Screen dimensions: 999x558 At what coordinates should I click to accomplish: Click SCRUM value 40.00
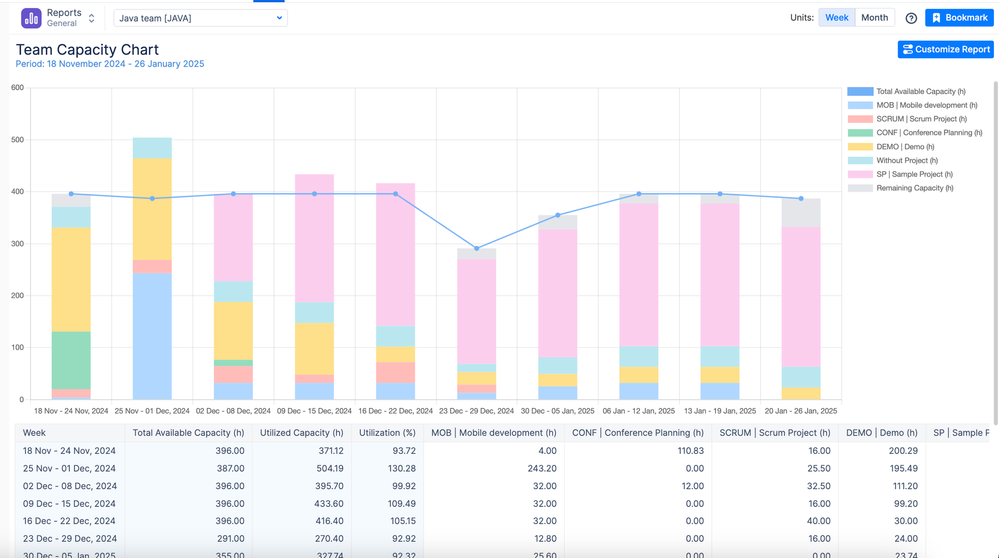pyautogui.click(x=819, y=521)
